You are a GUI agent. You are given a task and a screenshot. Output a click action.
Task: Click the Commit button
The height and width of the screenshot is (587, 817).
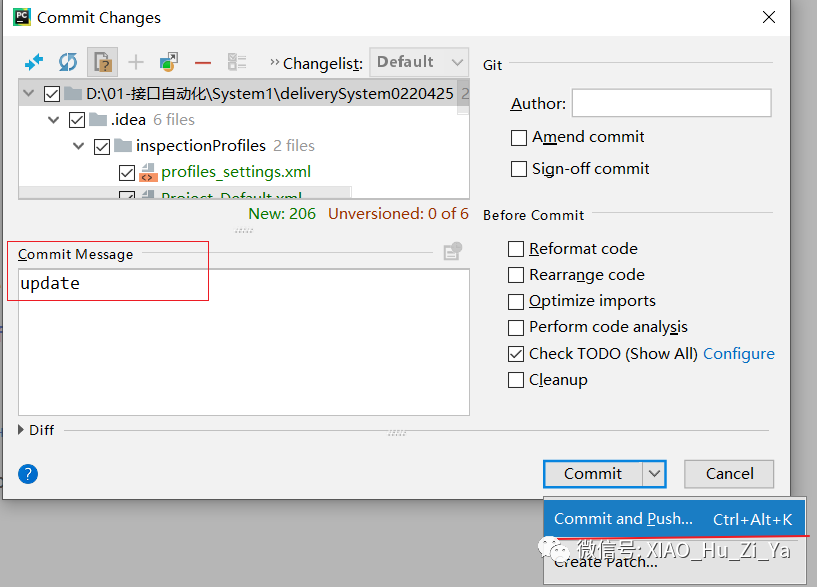pyautogui.click(x=593, y=474)
